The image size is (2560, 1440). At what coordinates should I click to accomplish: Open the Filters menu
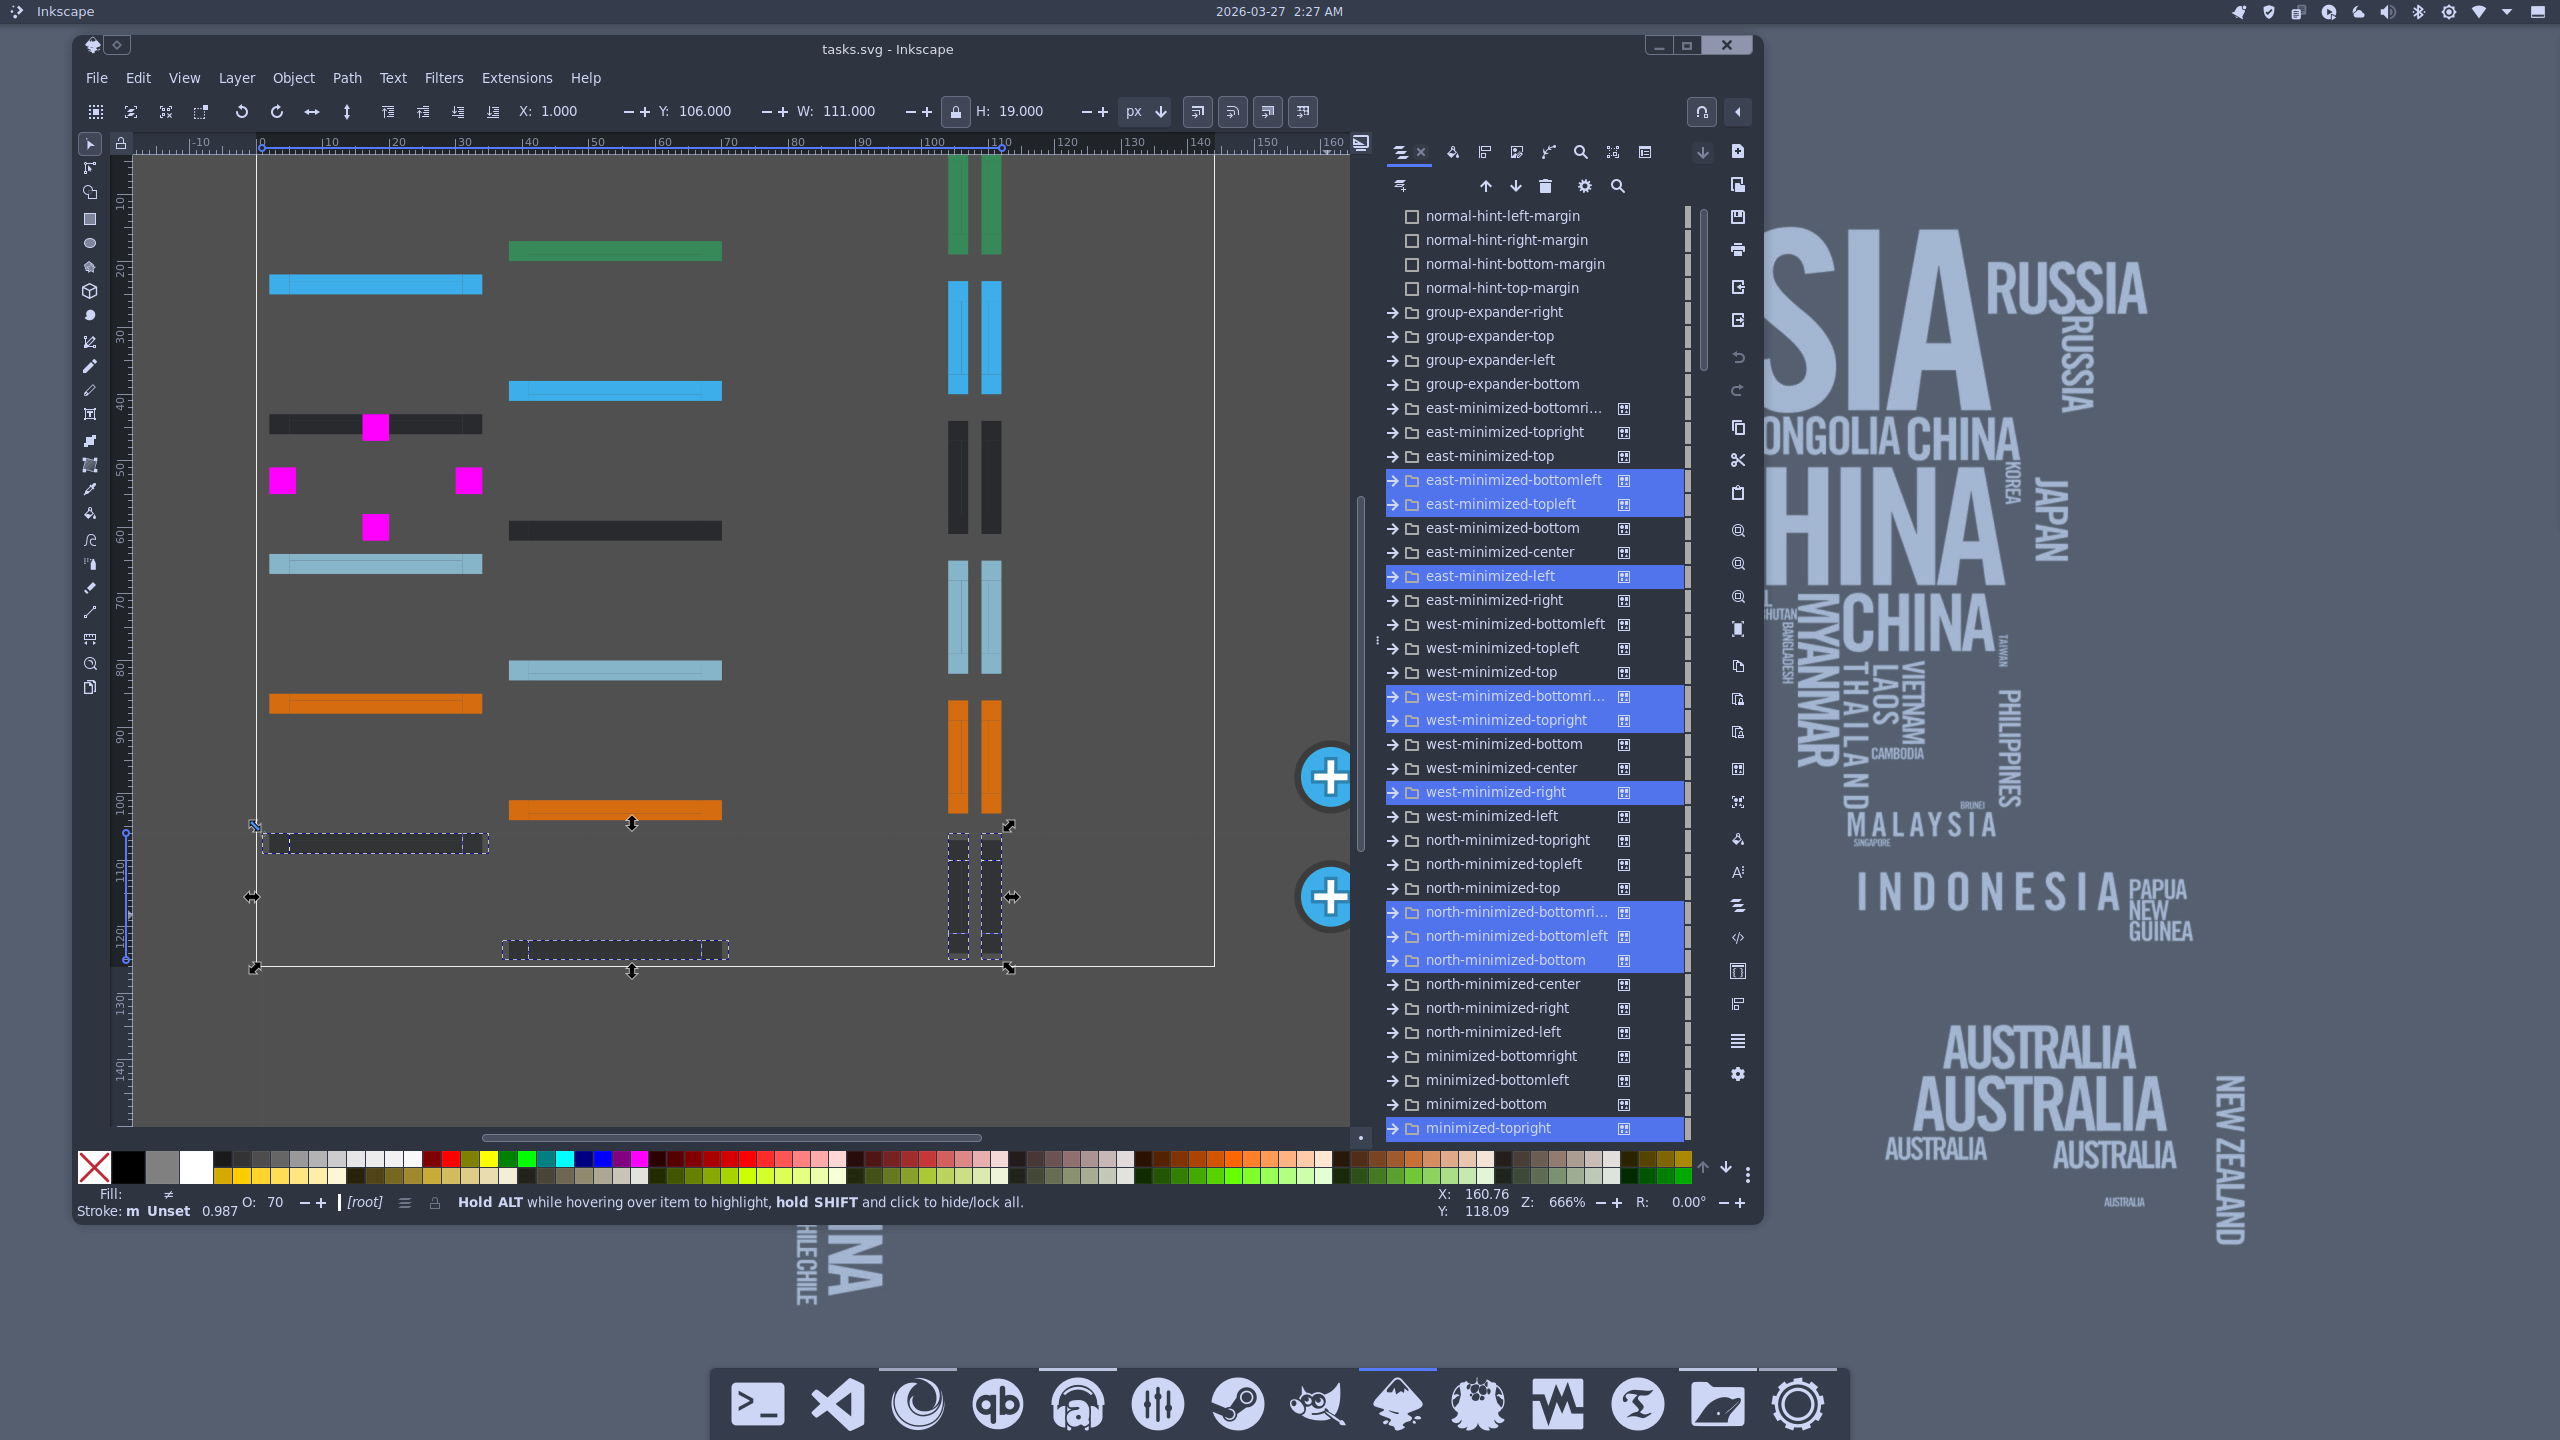pos(443,78)
